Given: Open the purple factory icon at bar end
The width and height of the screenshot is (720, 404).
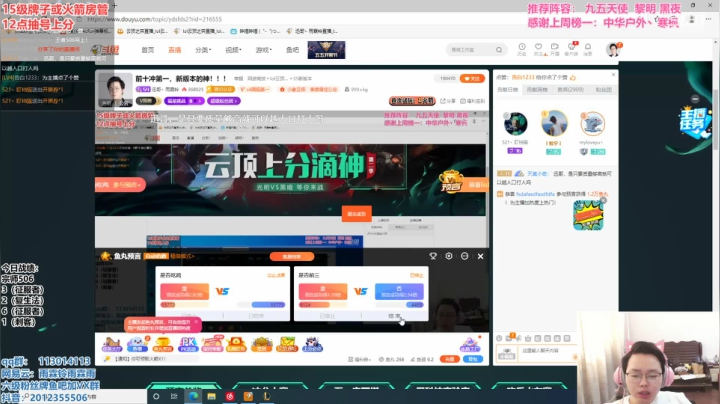Looking at the screenshot, I should click(470, 344).
